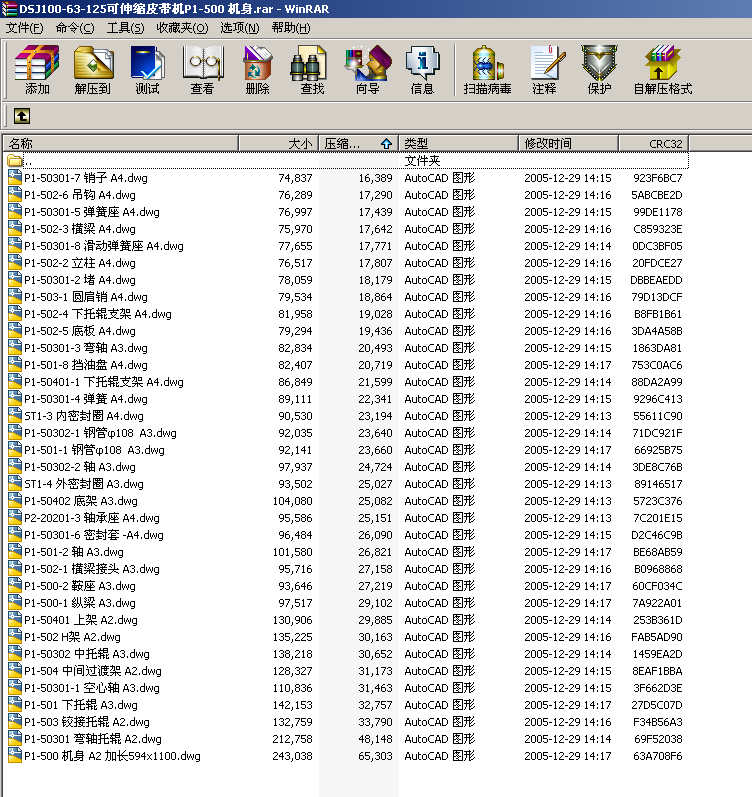The width and height of the screenshot is (752, 797).
Task: Select file P1-502-4 下托辊支架 A4.dwg
Action: pyautogui.click(x=98, y=314)
